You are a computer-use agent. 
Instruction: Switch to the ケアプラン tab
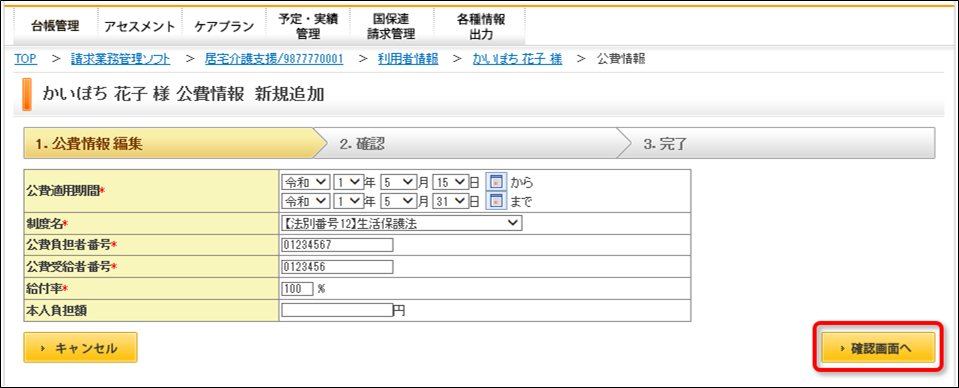224,26
